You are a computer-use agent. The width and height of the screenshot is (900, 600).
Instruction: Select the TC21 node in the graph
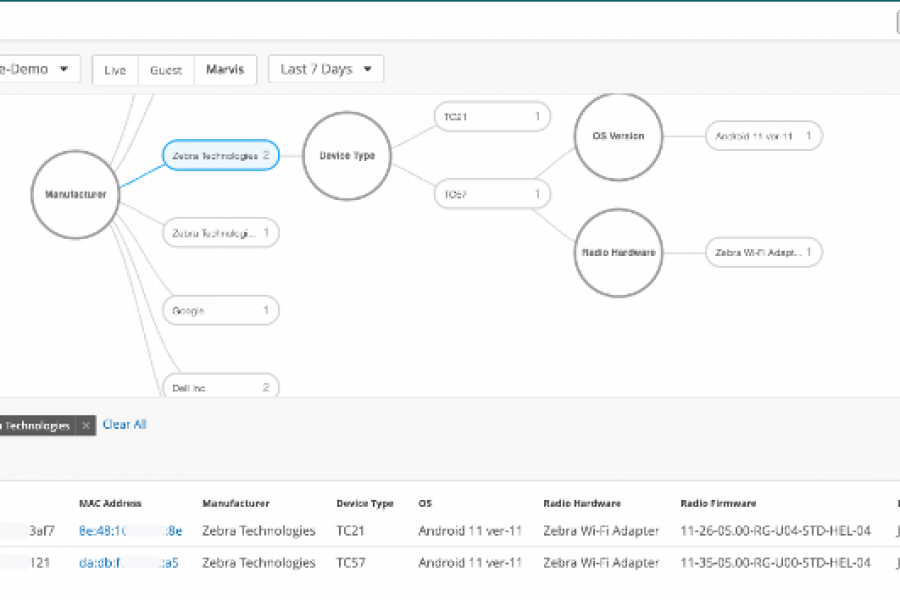[492, 117]
